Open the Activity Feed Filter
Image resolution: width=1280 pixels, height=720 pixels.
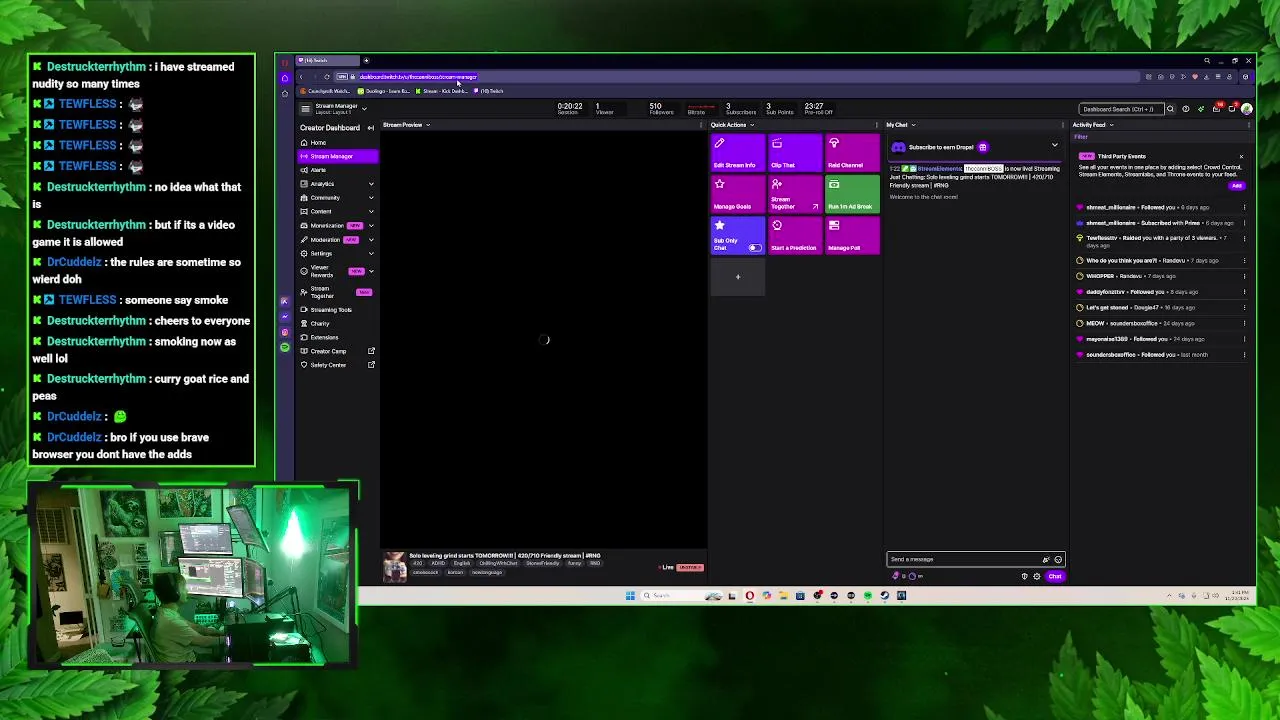1080,137
